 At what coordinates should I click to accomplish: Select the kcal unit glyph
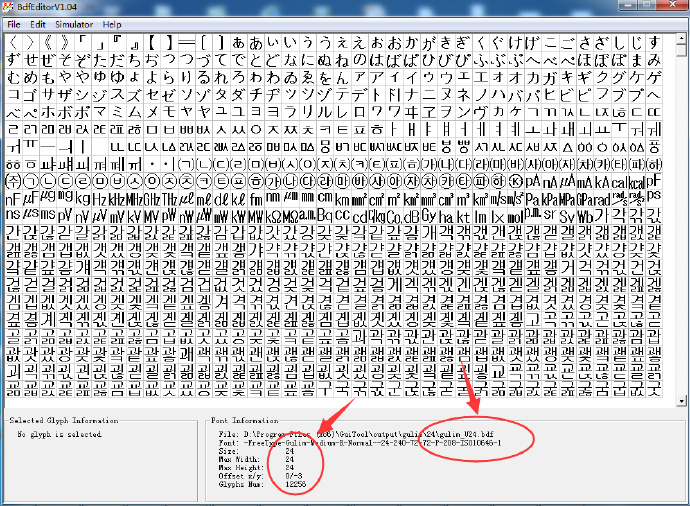point(636,182)
